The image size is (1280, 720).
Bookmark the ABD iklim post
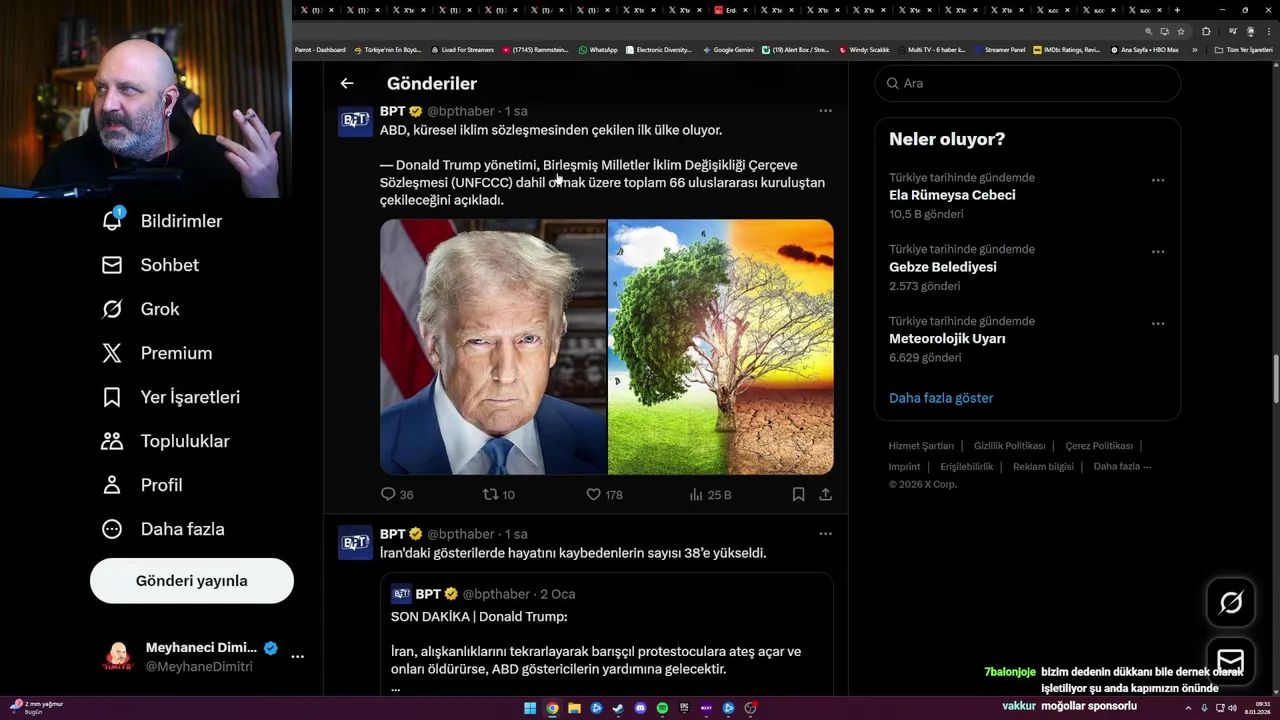(798, 494)
